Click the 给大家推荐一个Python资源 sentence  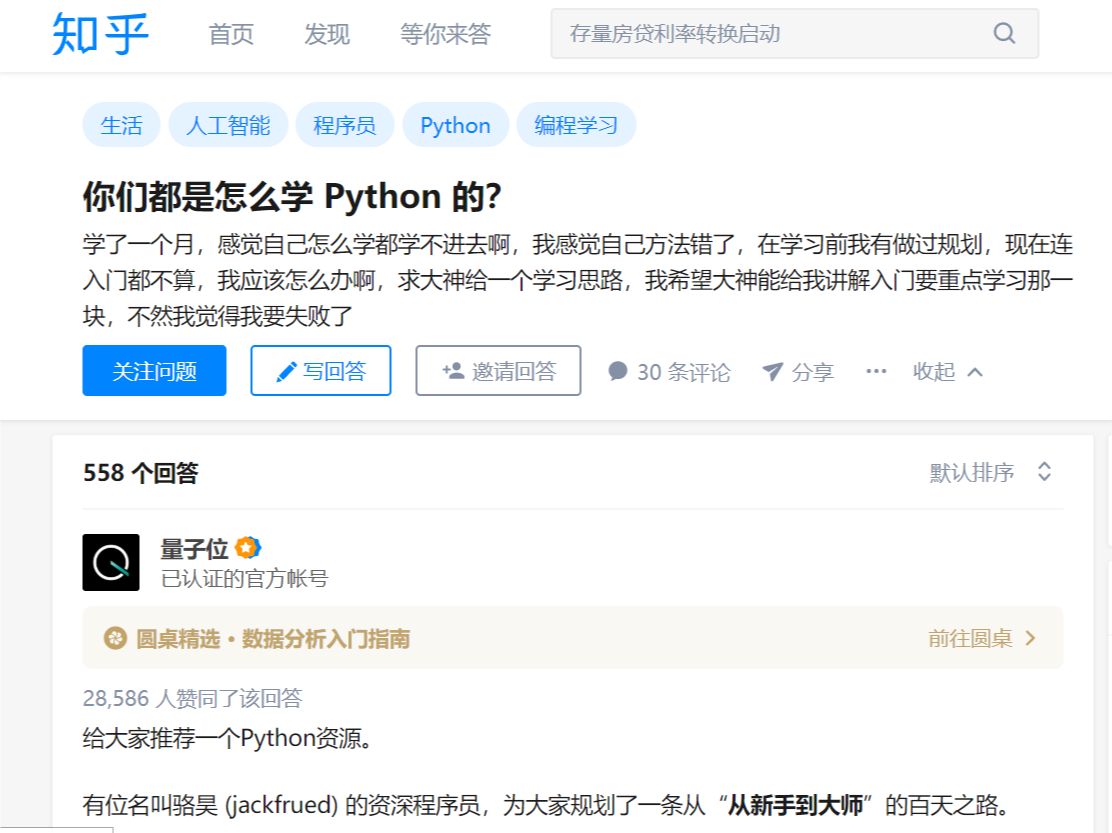click(x=227, y=738)
